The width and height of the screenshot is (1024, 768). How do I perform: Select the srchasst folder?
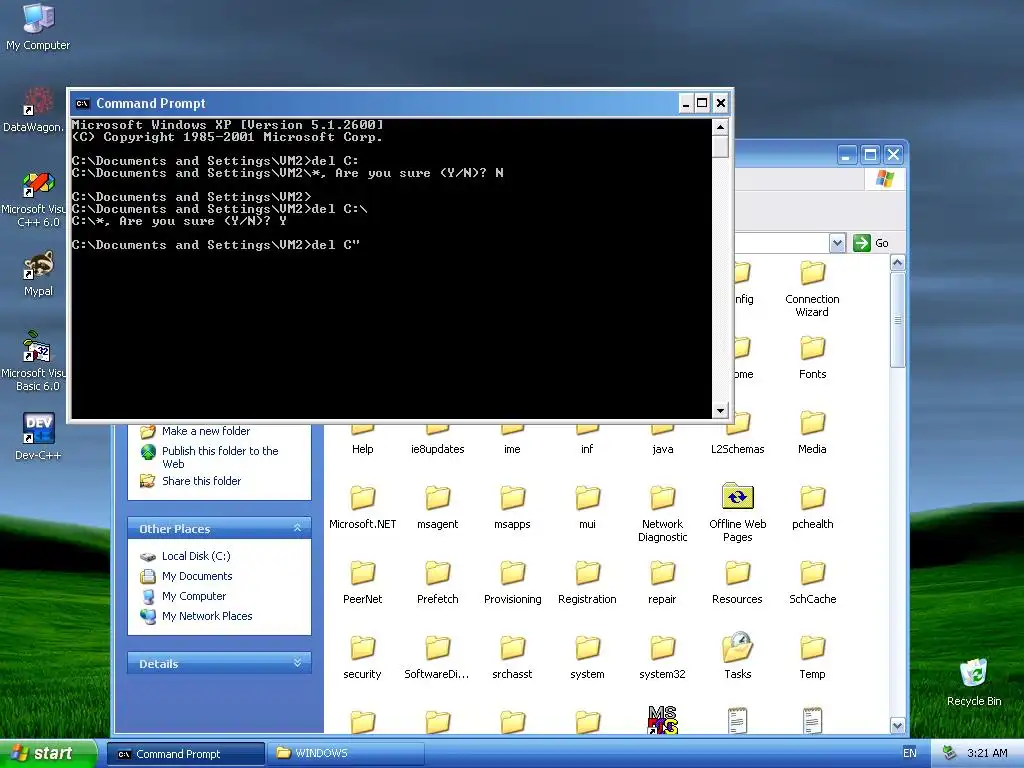tap(513, 658)
